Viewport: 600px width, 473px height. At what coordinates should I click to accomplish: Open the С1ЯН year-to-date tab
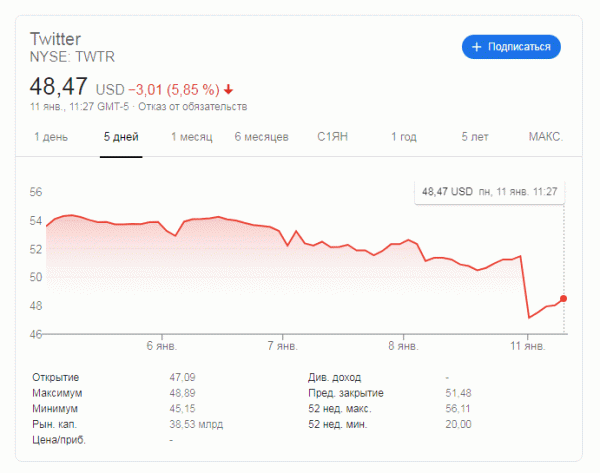tap(333, 136)
